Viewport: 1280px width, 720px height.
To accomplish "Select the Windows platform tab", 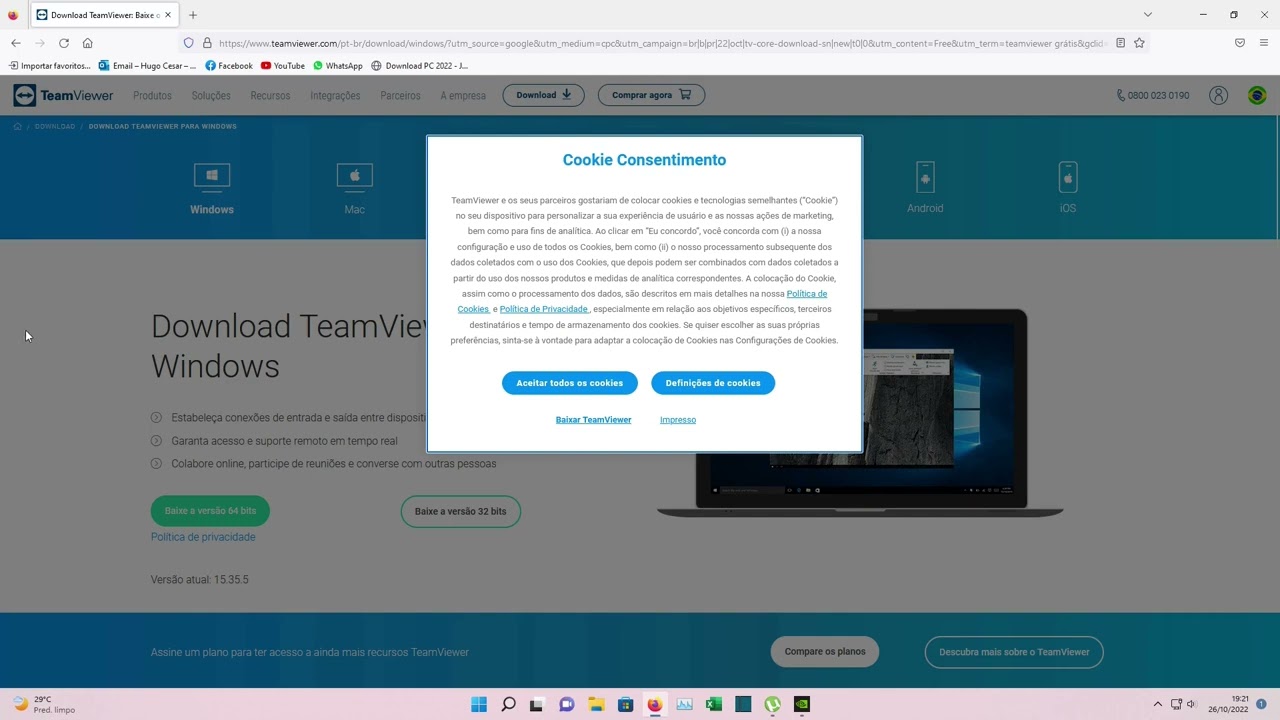I will [x=212, y=189].
